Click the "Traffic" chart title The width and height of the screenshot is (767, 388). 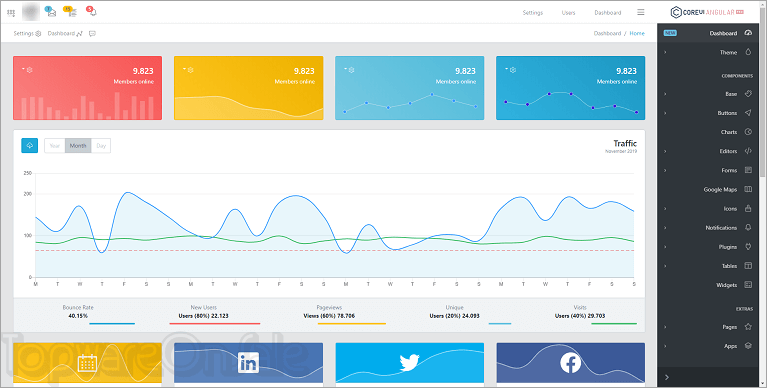[625, 143]
